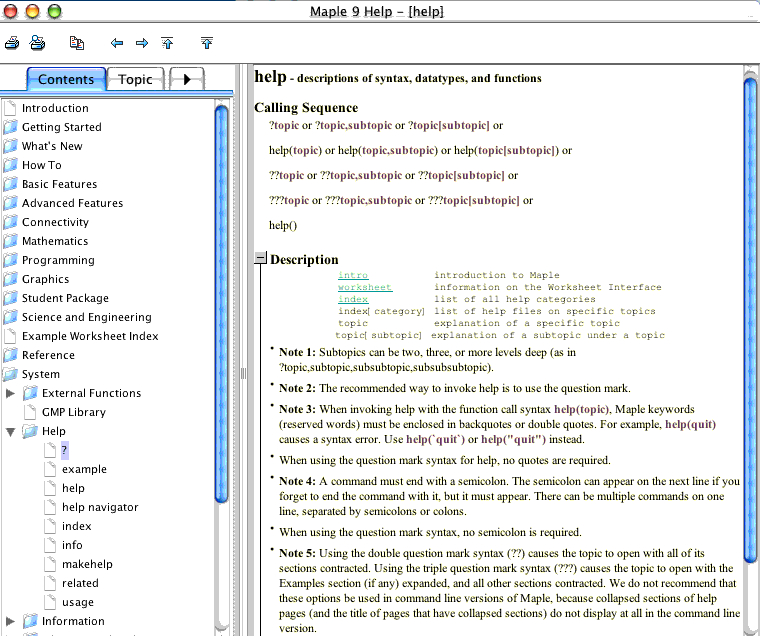Click the print topic printer icon

coord(12,43)
